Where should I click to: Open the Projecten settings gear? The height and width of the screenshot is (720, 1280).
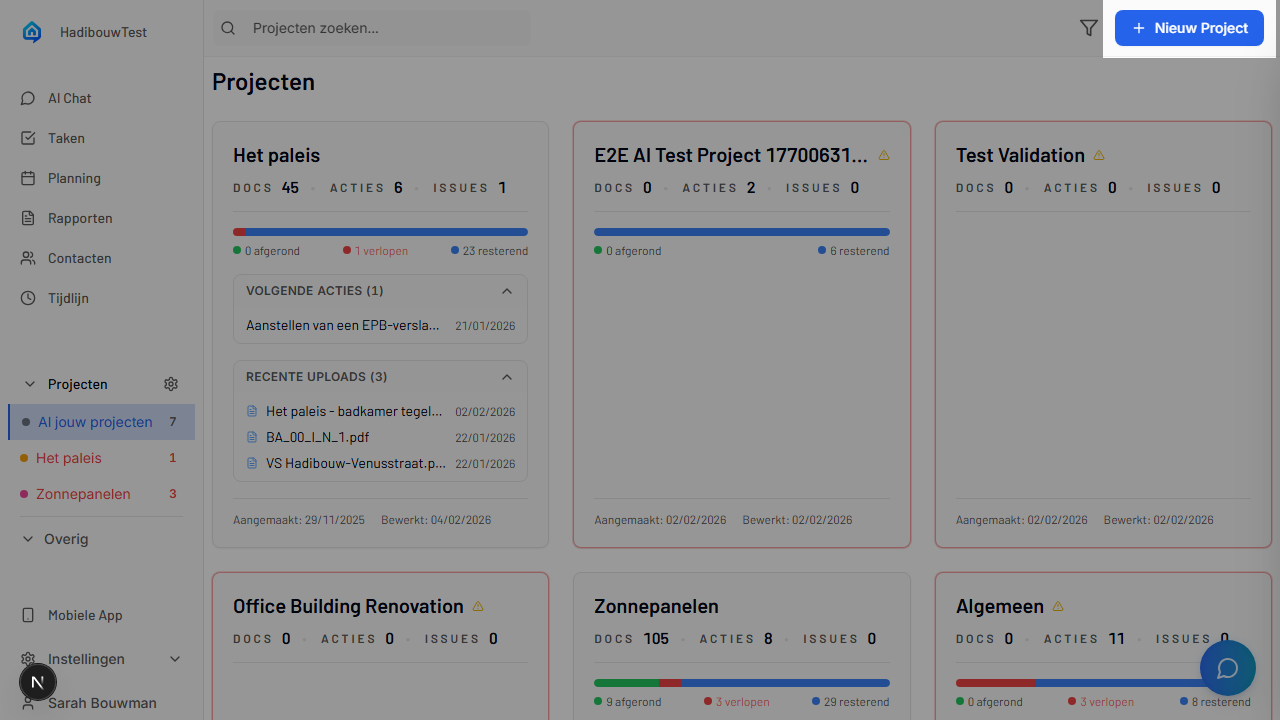pos(170,384)
